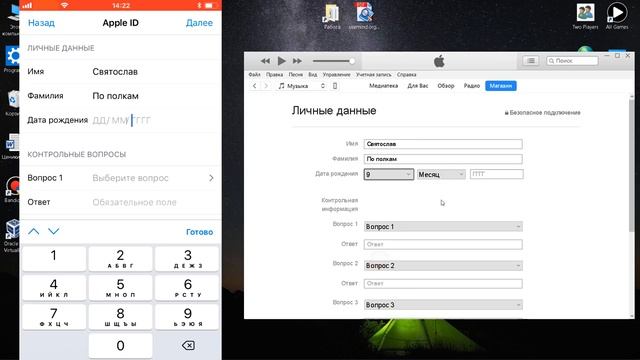Screen dimensions: 640x360
Task: Open the Файл menu
Action: tap(254, 75)
